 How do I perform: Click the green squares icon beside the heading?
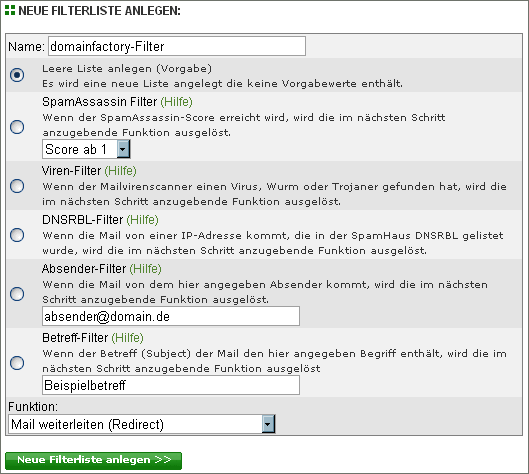(10, 10)
